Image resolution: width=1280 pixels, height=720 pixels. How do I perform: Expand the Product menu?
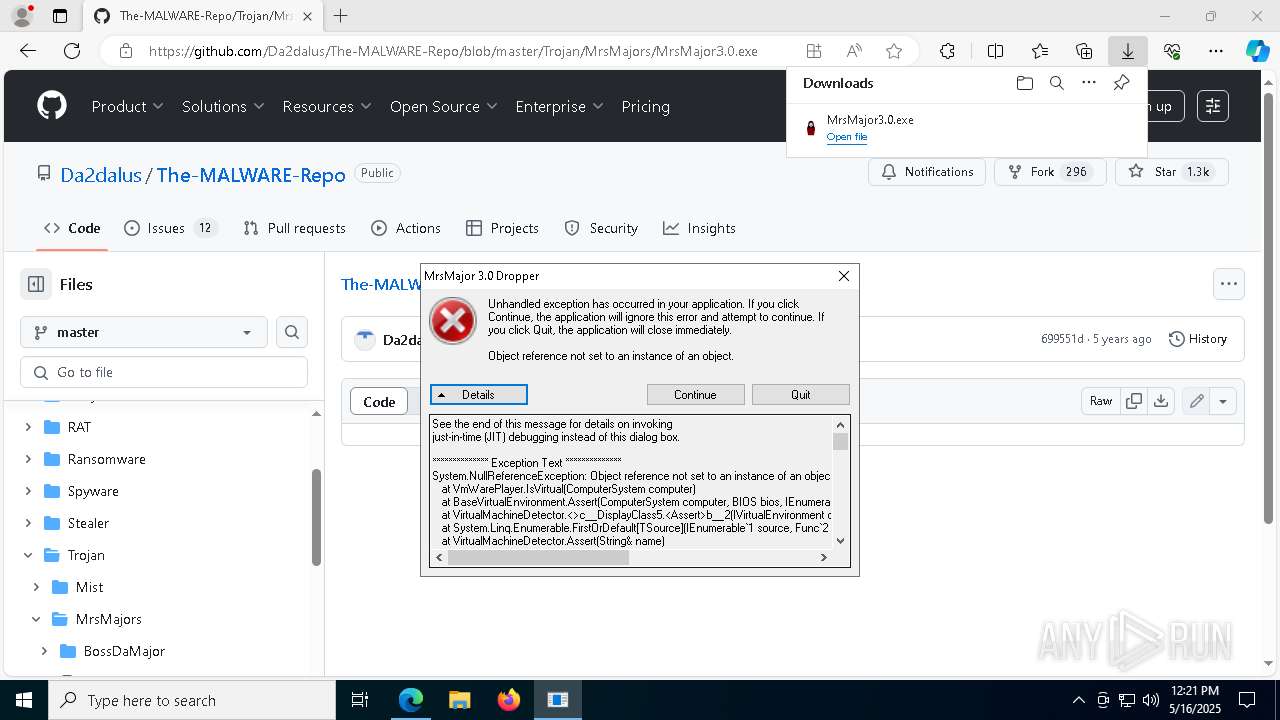coord(127,106)
